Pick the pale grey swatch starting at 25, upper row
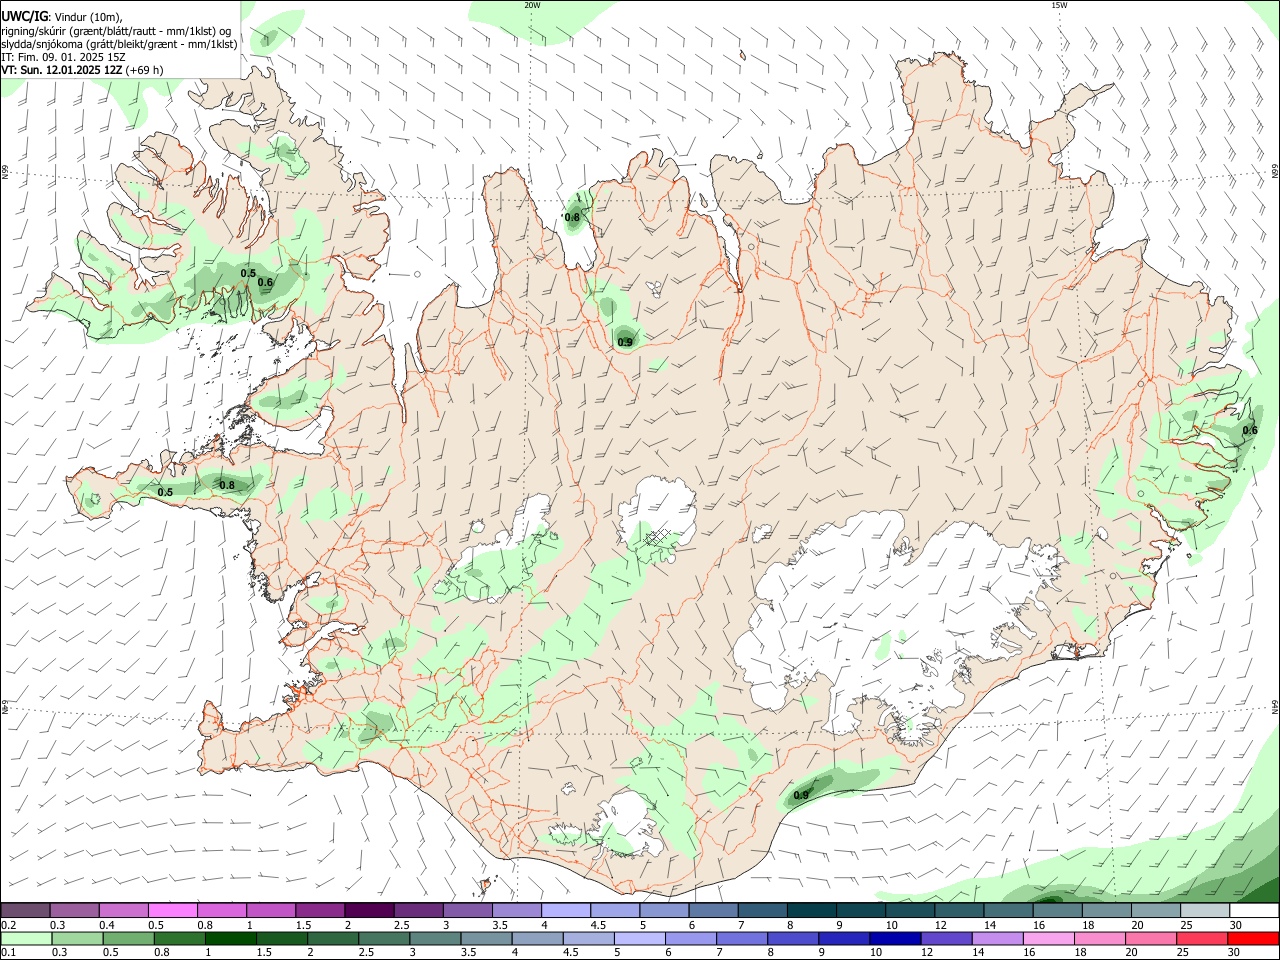Viewport: 1280px width, 960px height. point(1206,910)
